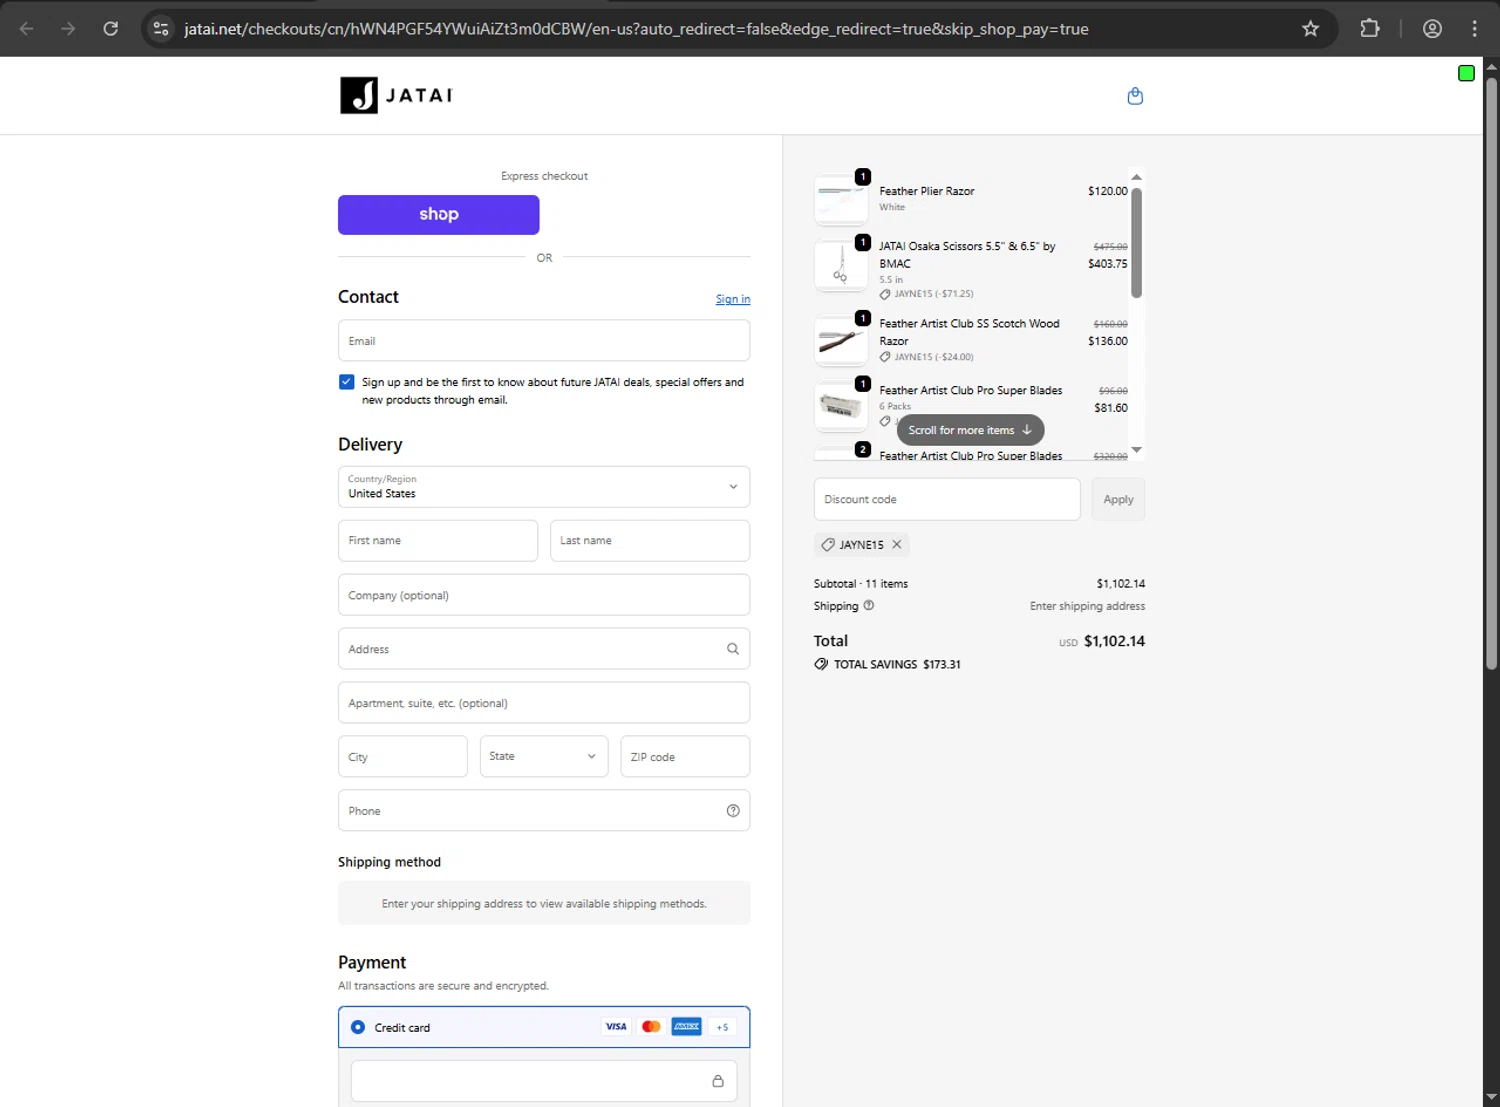Click the Mastercard logo
Viewport: 1500px width, 1107px height.
click(x=651, y=1027)
